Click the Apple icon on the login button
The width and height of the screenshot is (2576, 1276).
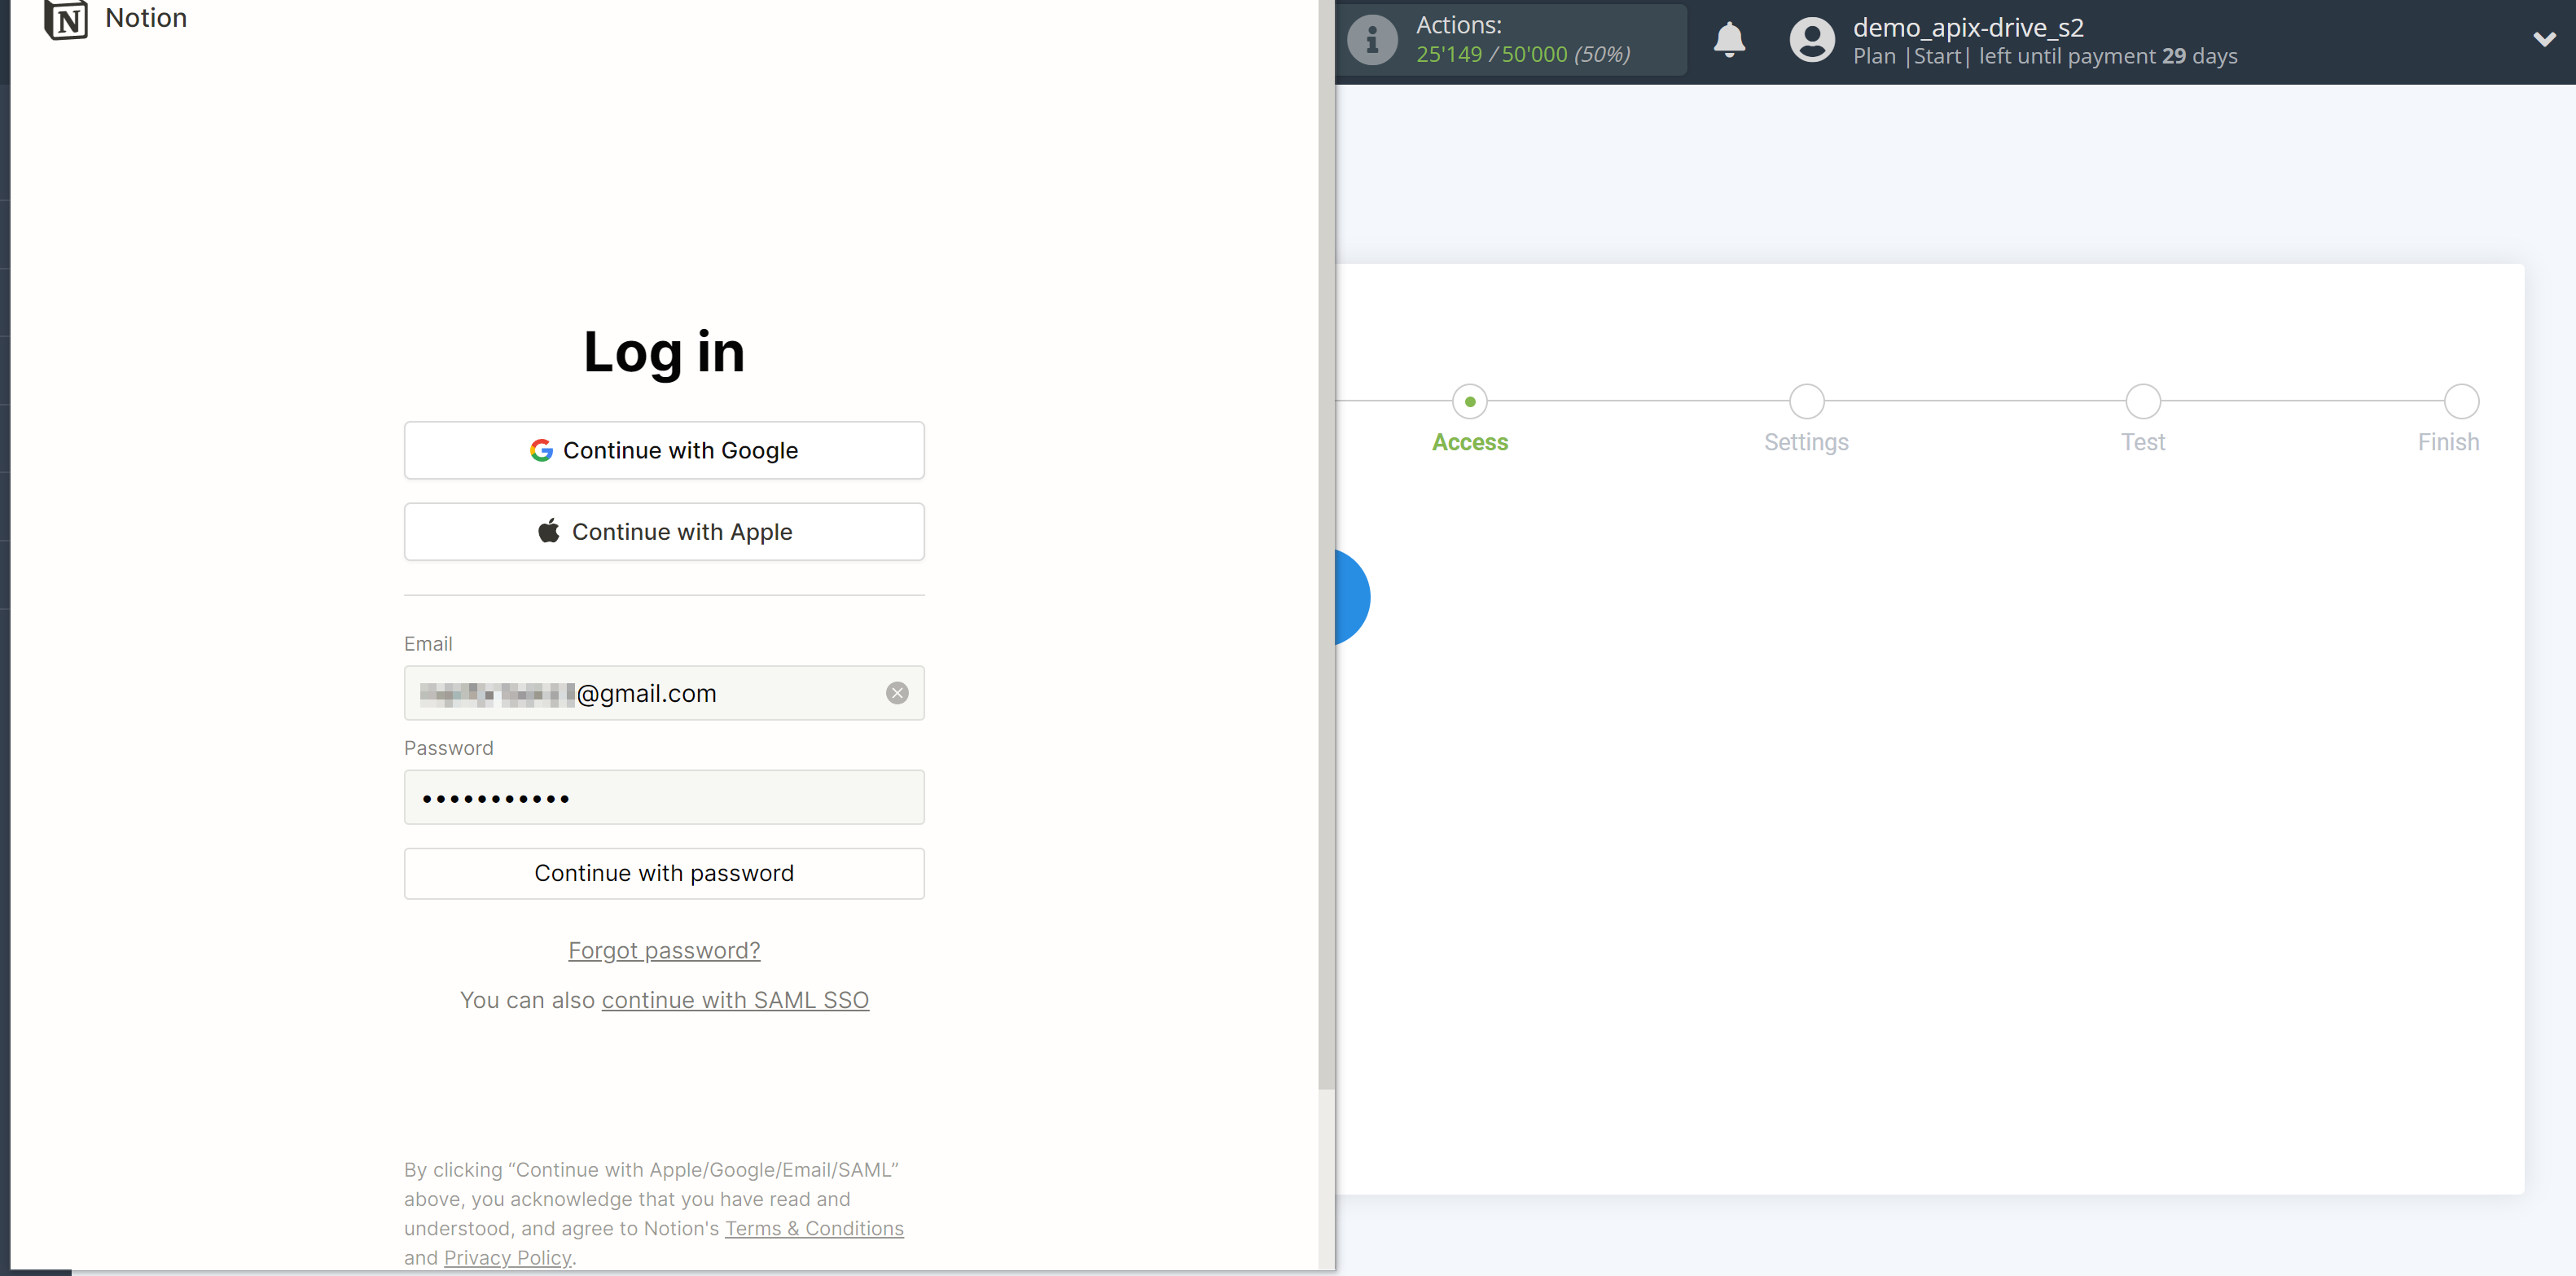(x=549, y=531)
